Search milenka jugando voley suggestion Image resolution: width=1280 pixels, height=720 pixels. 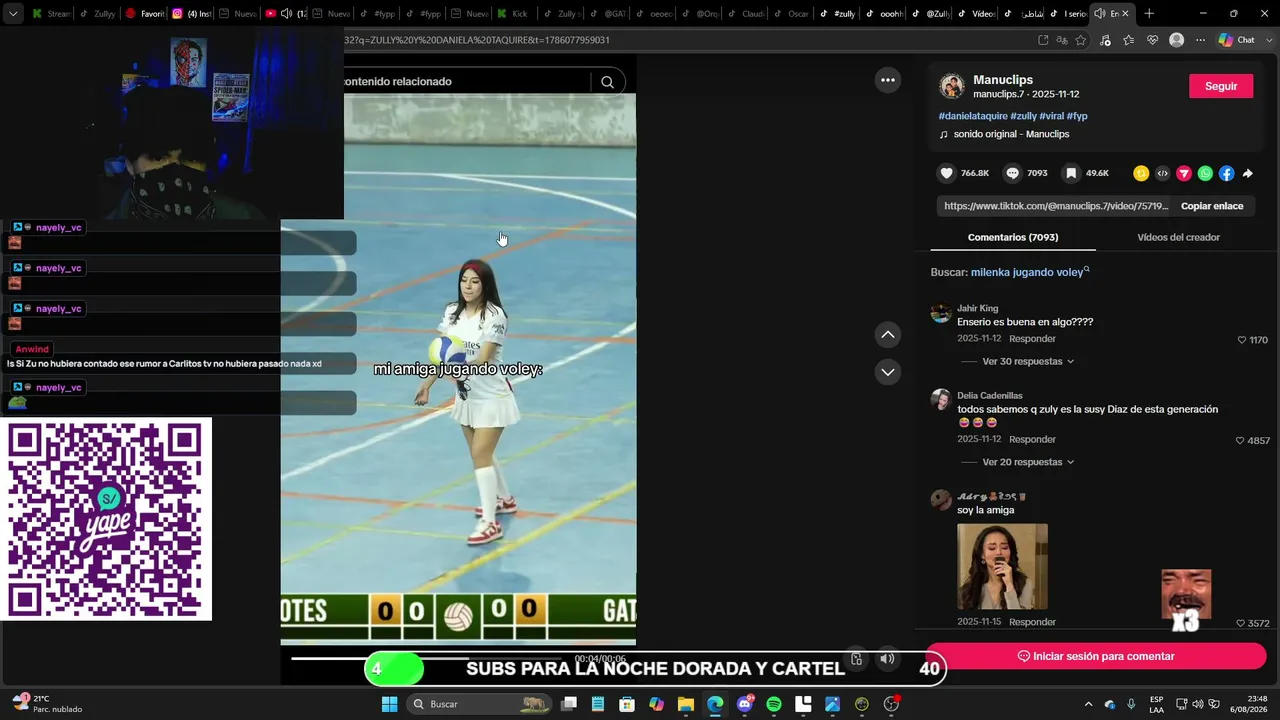pos(1030,272)
